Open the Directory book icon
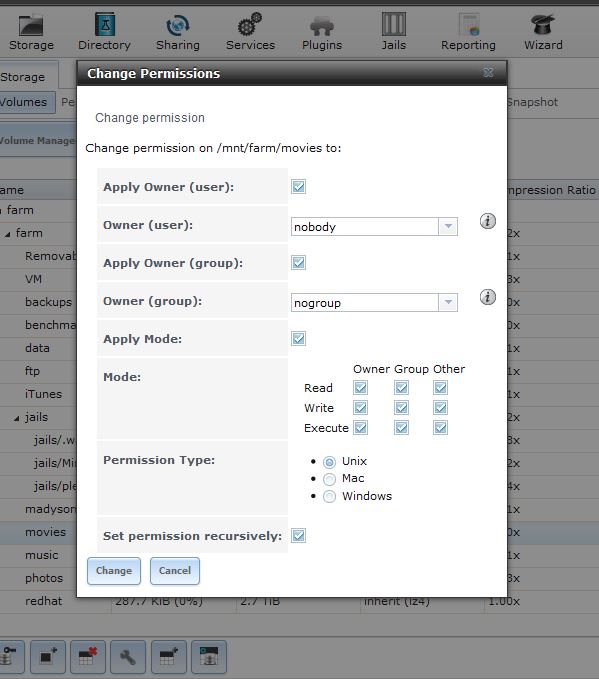Viewport: 599px width, 679px height. coord(105,24)
